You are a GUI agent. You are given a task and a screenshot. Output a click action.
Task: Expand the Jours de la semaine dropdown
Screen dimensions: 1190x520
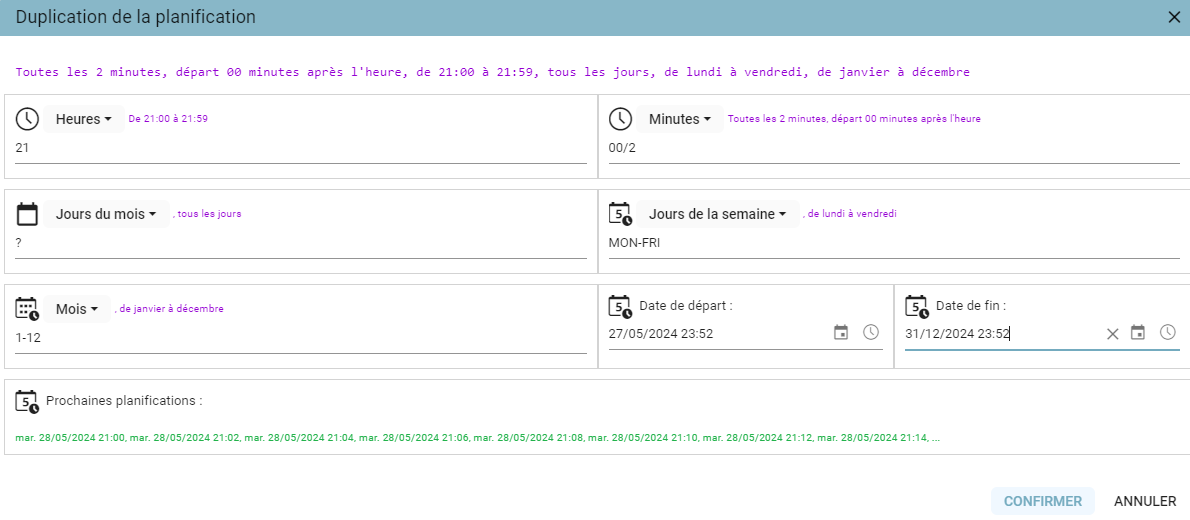tap(718, 214)
